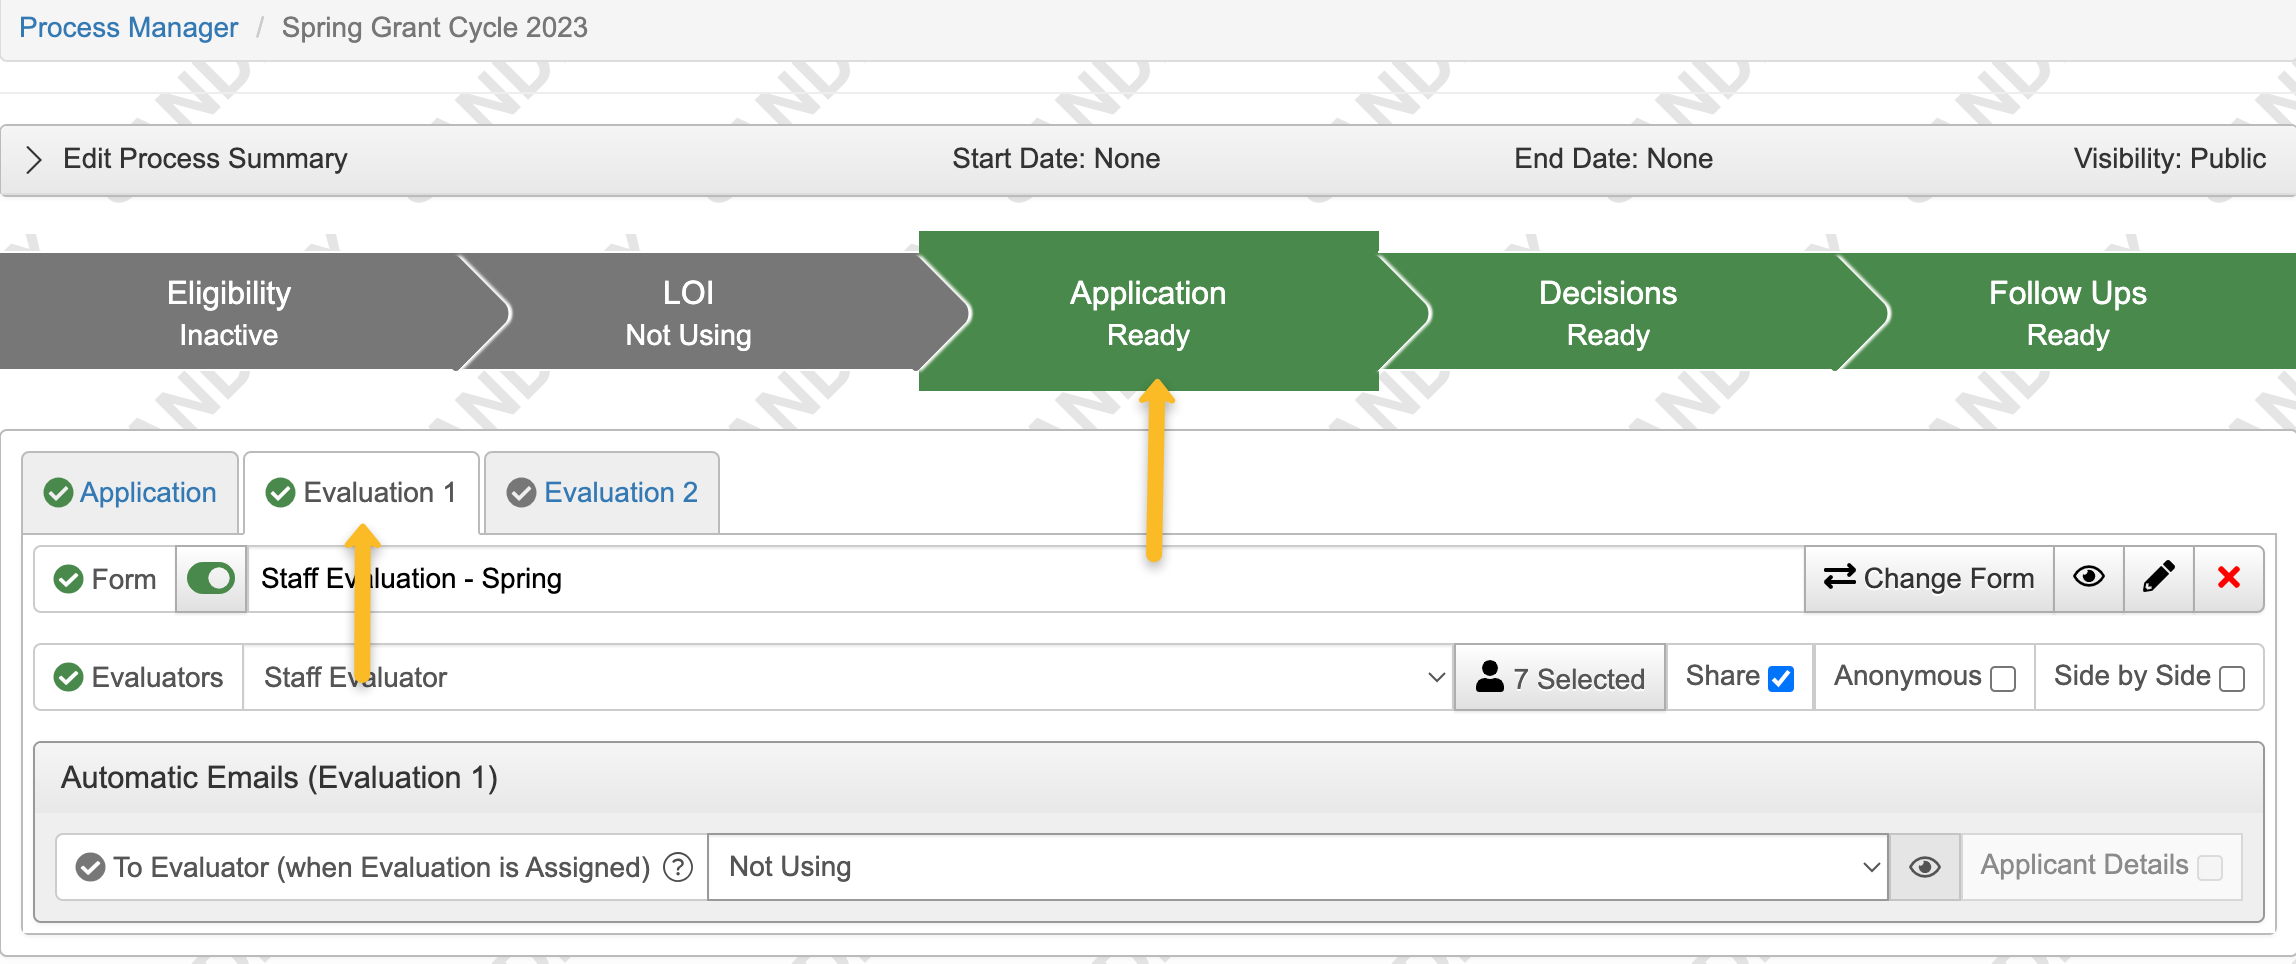Image resolution: width=2296 pixels, height=964 pixels.
Task: Click the Process Manager breadcrumb link
Action: point(128,27)
